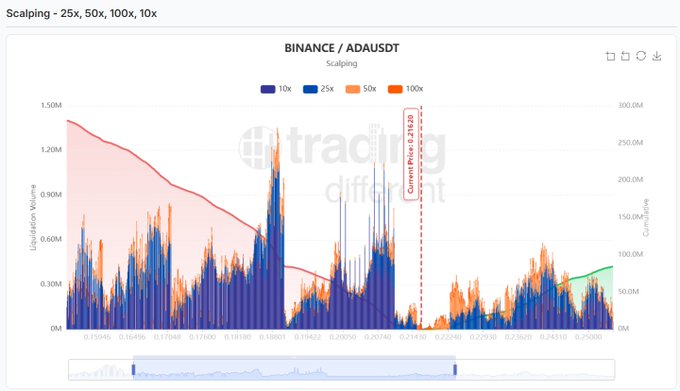This screenshot has width=680, height=391.
Task: Click the 0.25000 price axis label
Action: point(588,337)
